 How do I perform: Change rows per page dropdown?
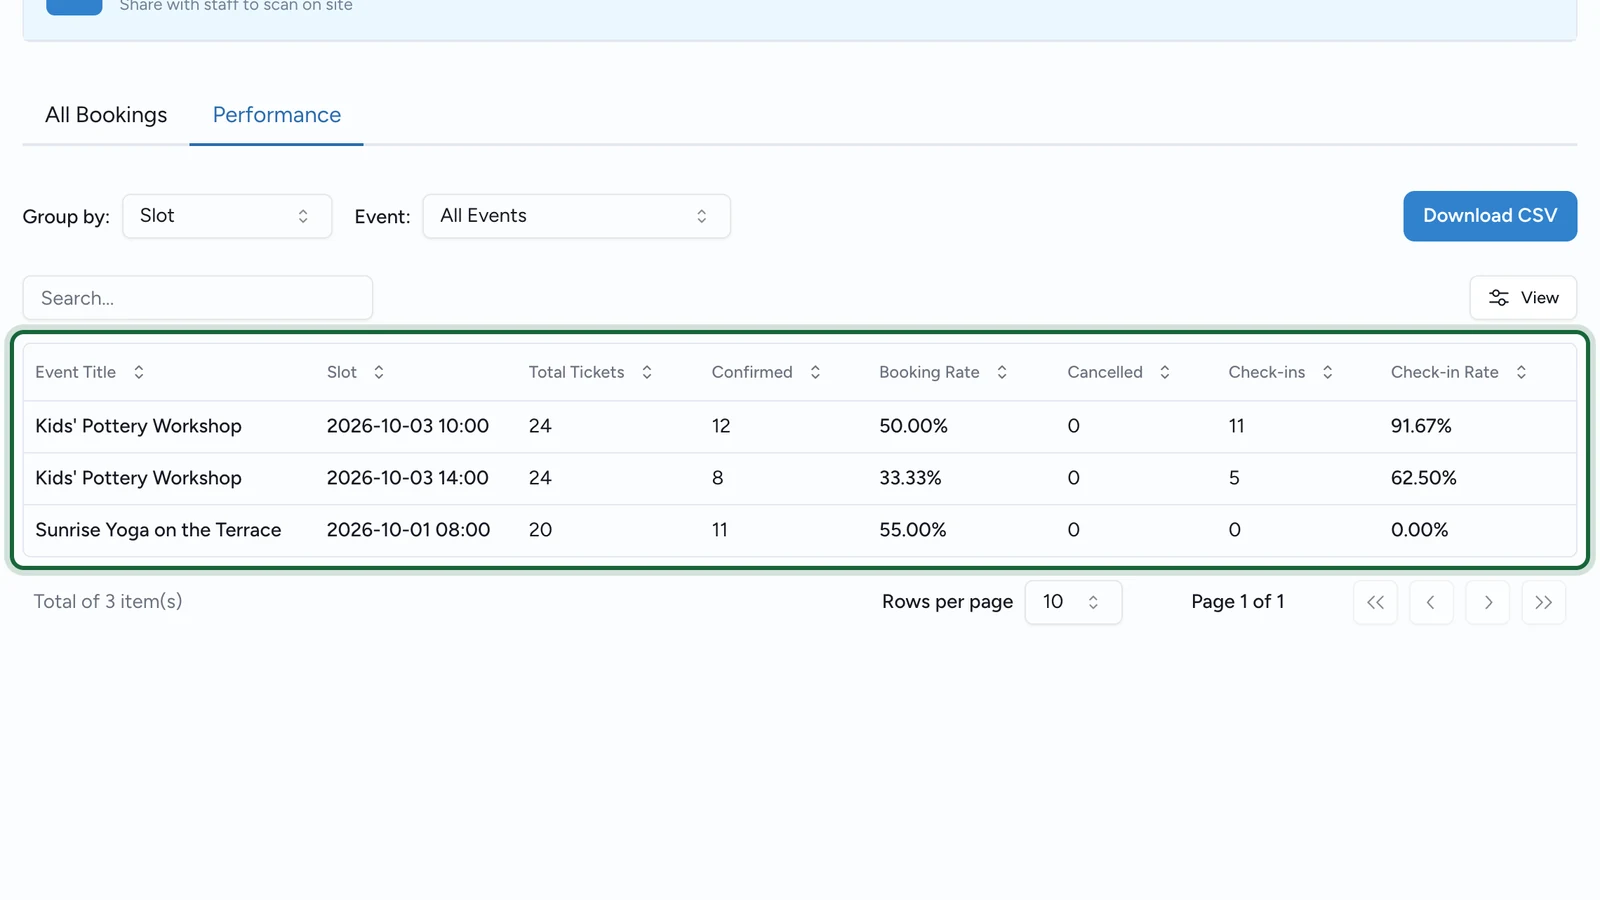pyautogui.click(x=1073, y=602)
